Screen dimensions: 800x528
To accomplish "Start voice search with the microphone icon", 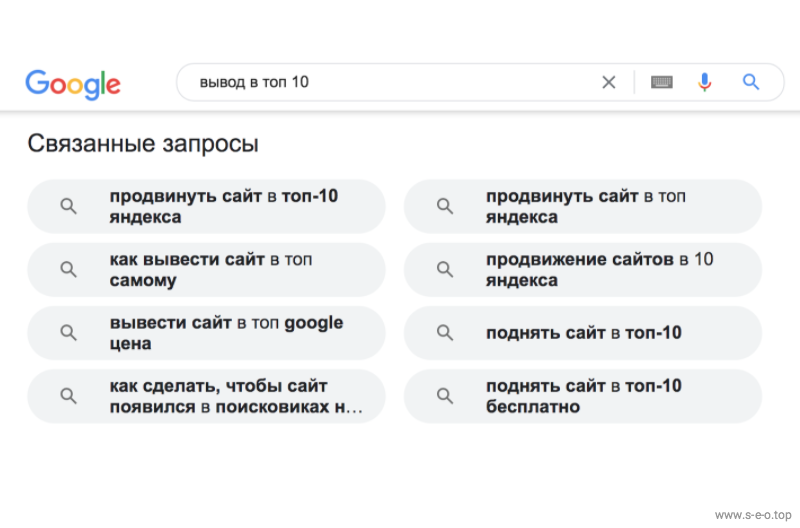I will coord(705,82).
